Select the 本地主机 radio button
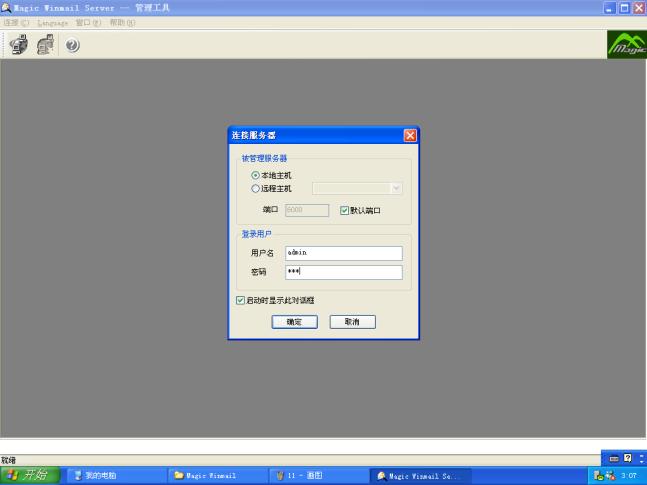The image size is (647, 485). (255, 175)
